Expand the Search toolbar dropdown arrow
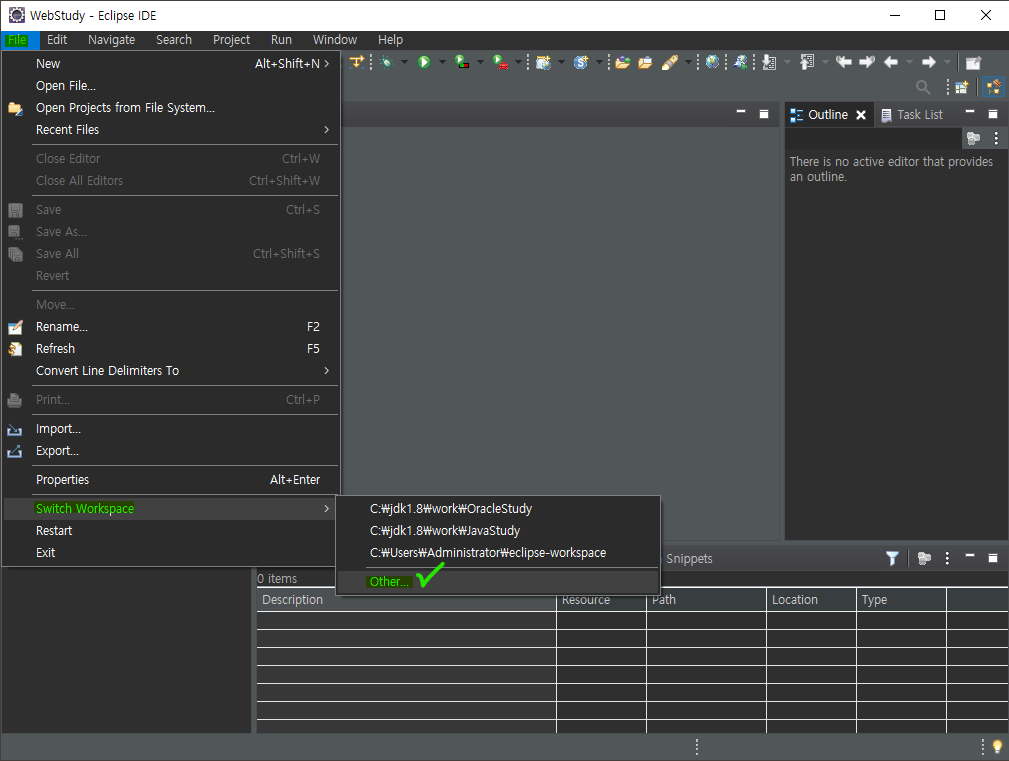Screen dimensions: 1009x761 click(688, 62)
